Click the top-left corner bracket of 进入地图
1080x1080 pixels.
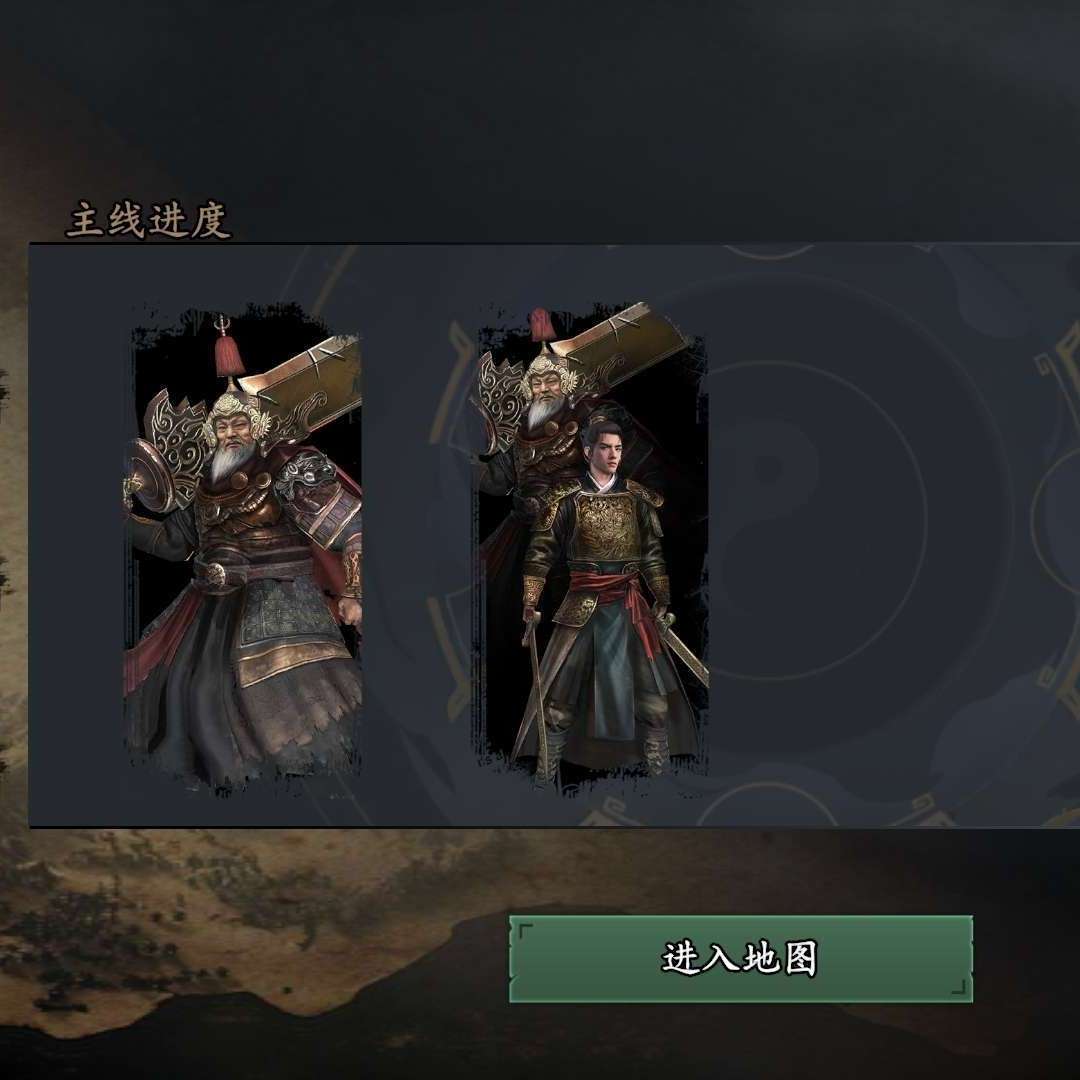point(525,931)
